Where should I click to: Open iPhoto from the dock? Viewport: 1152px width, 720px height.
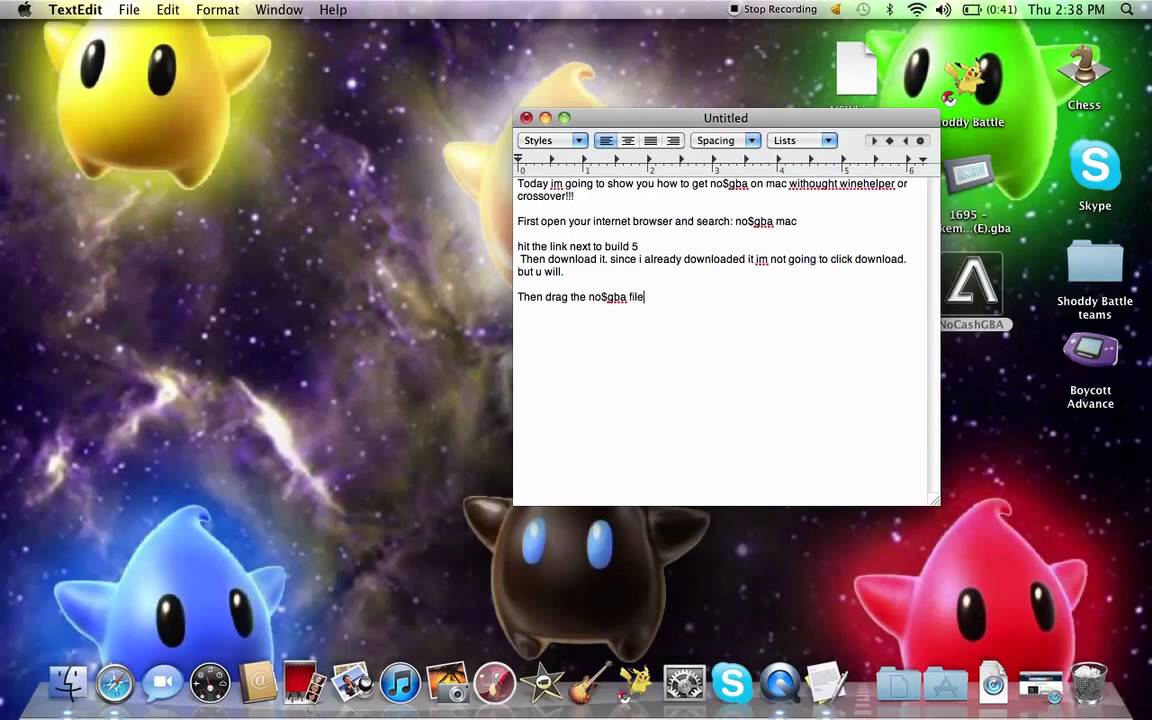click(x=447, y=683)
